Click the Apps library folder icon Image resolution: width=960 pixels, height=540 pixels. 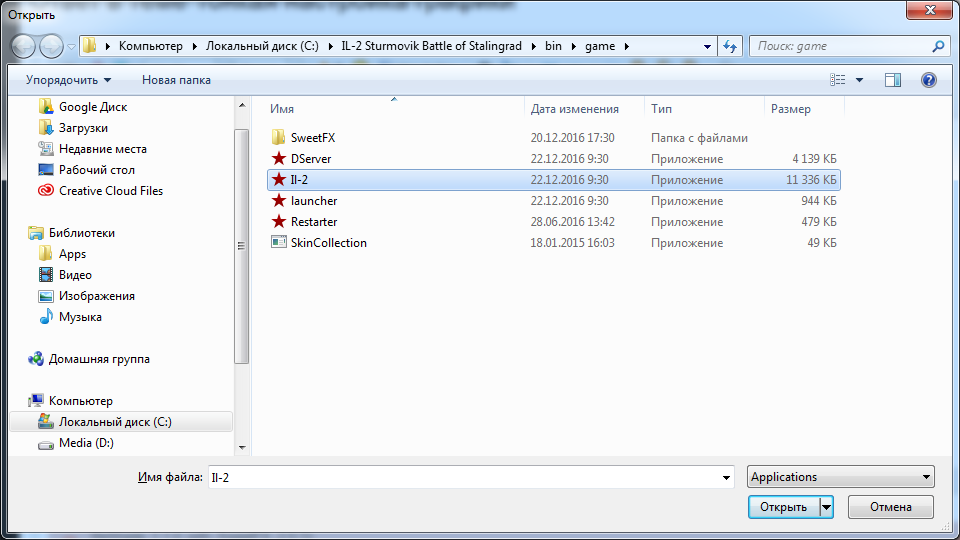45,253
